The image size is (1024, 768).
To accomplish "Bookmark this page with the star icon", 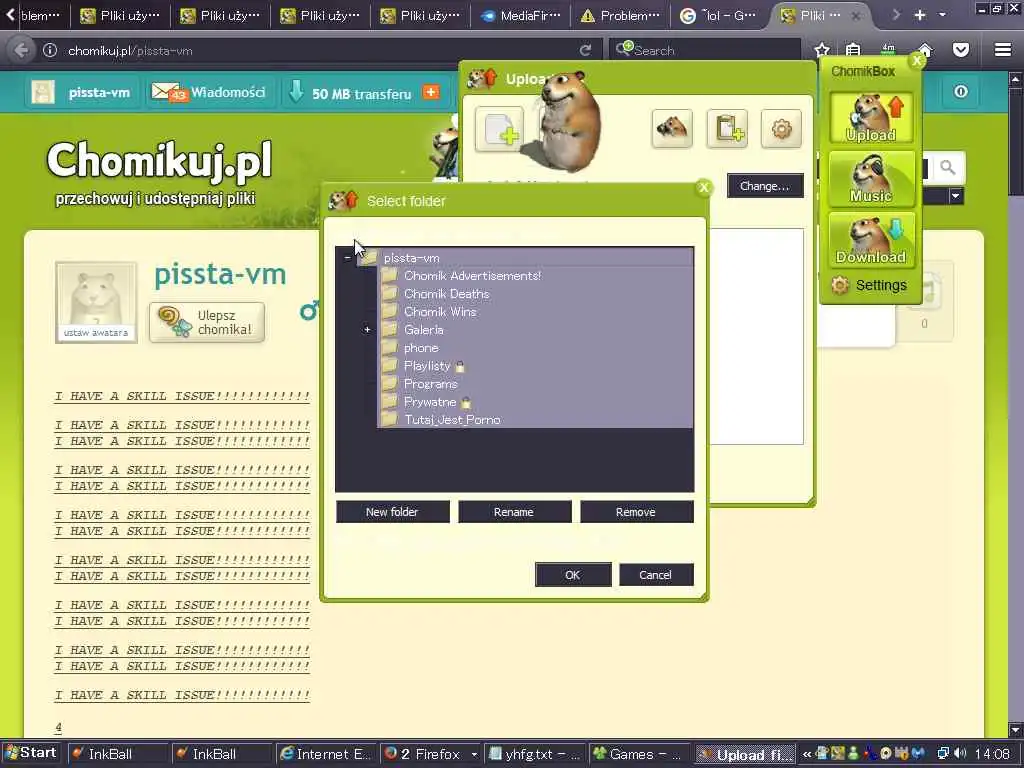I will point(822,50).
